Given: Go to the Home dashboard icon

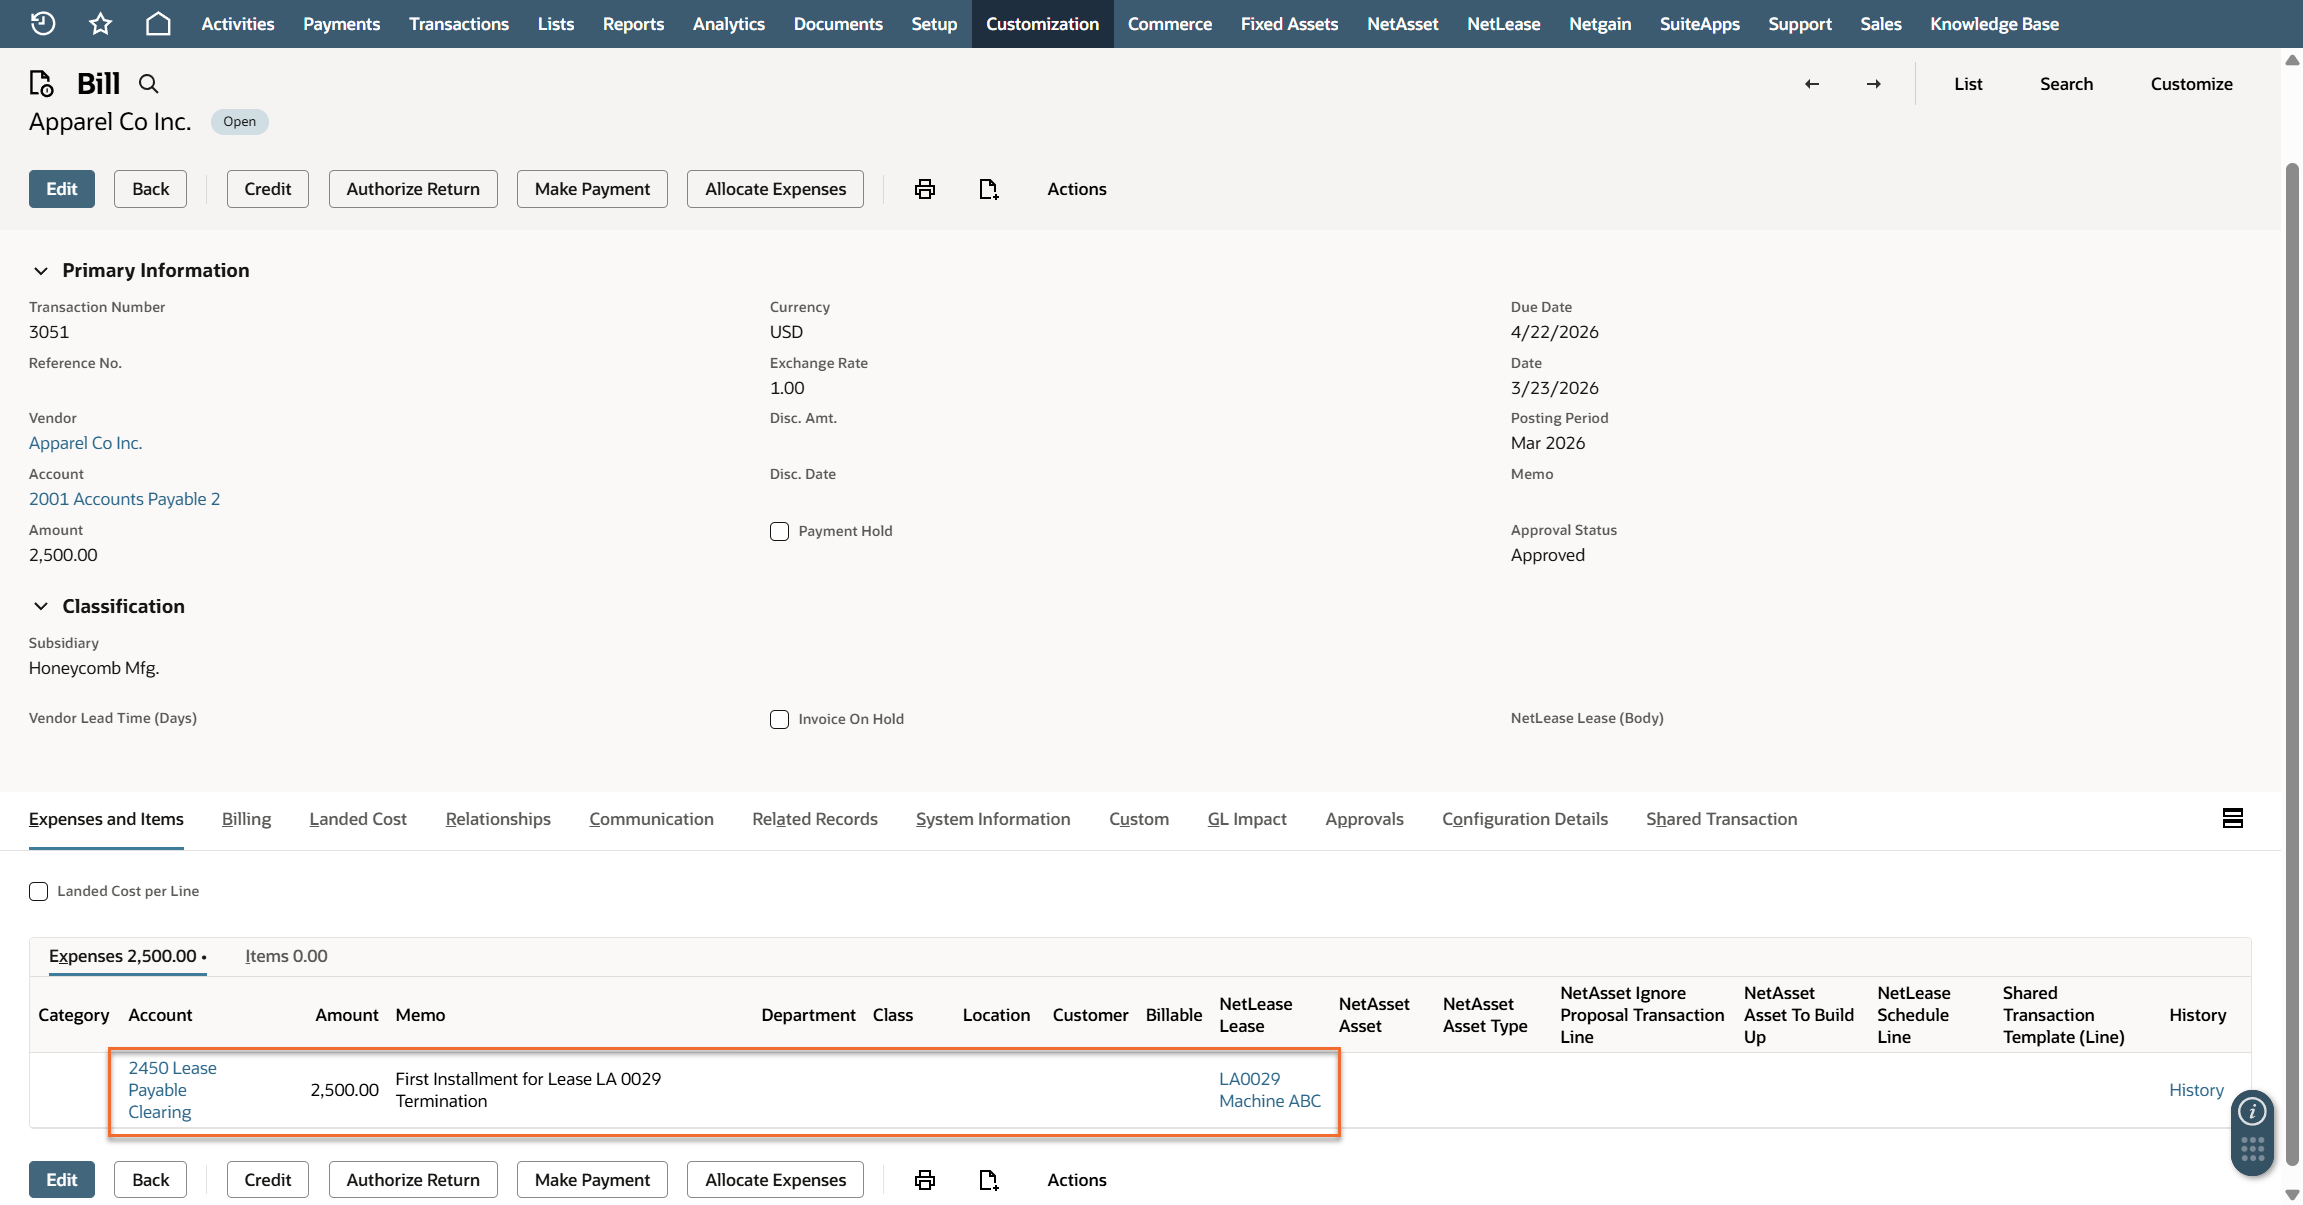Looking at the screenshot, I should [158, 23].
